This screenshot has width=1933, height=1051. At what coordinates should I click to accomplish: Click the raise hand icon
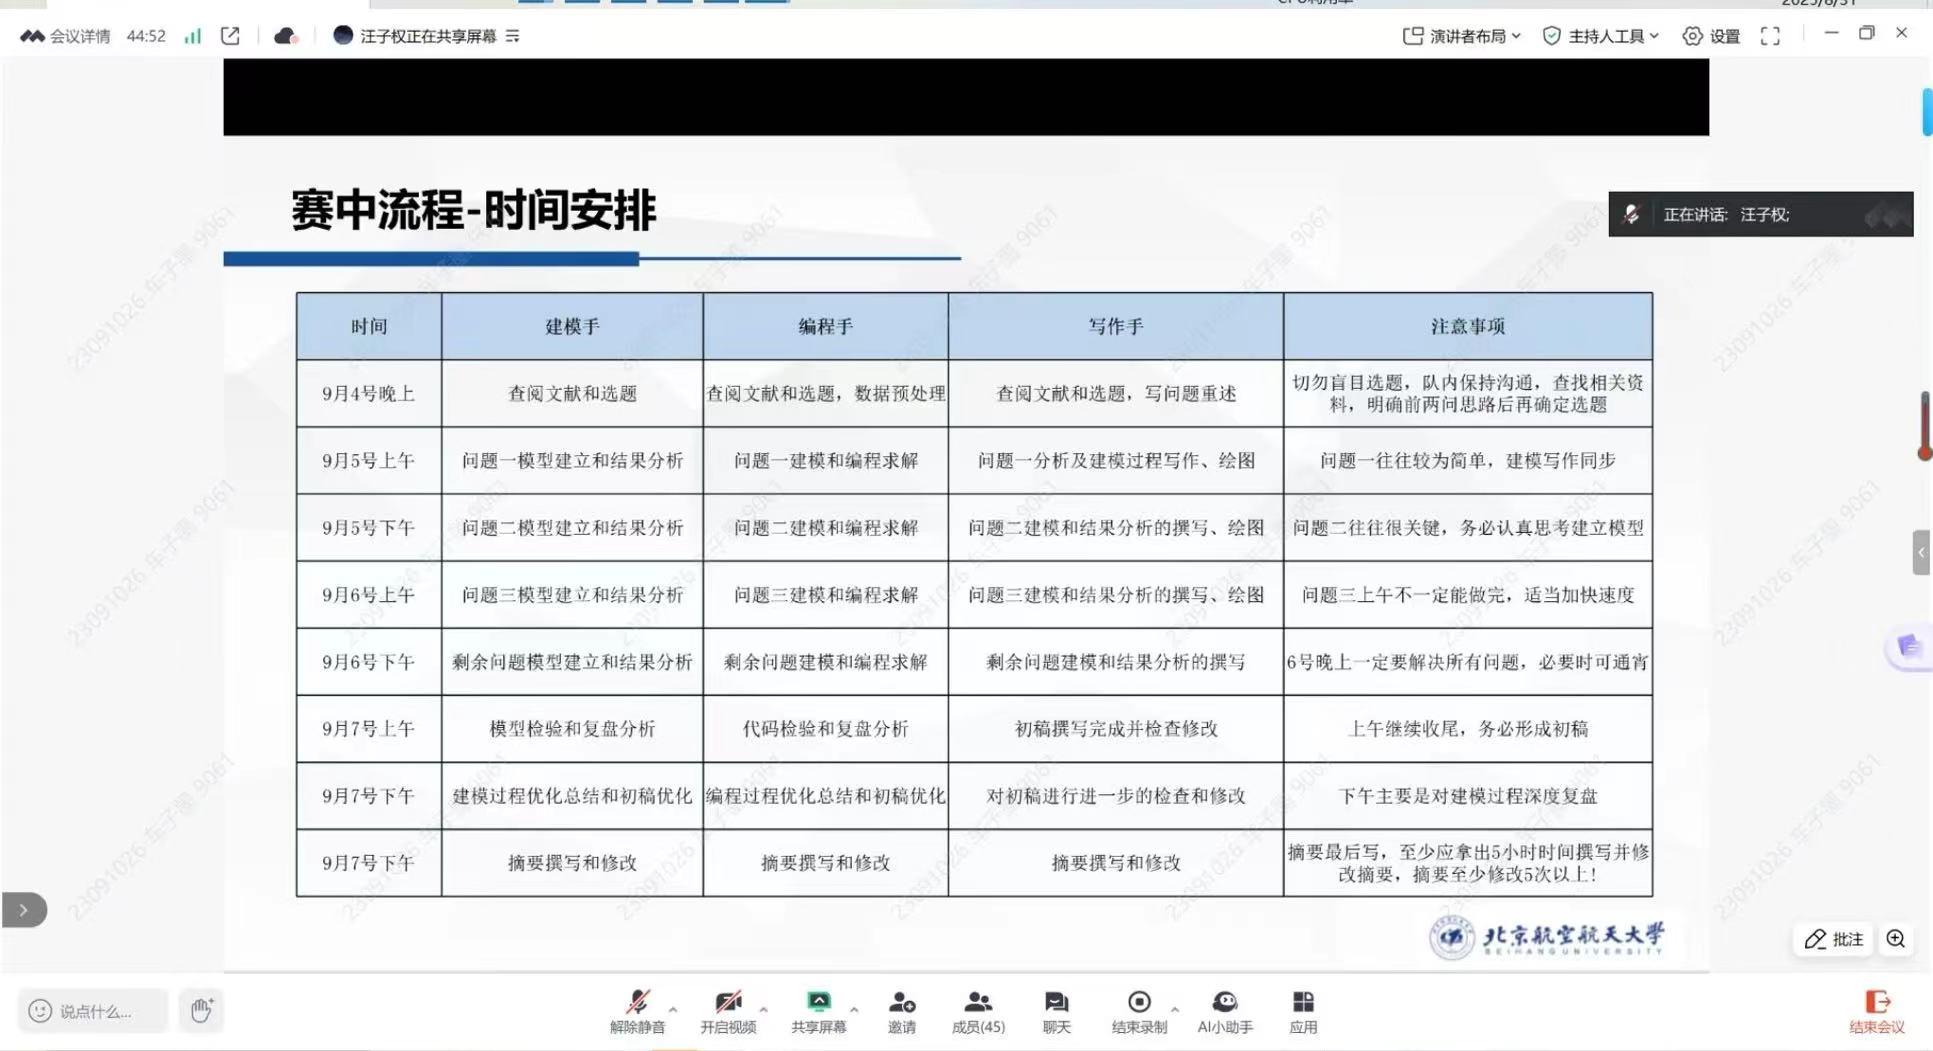pos(201,1010)
